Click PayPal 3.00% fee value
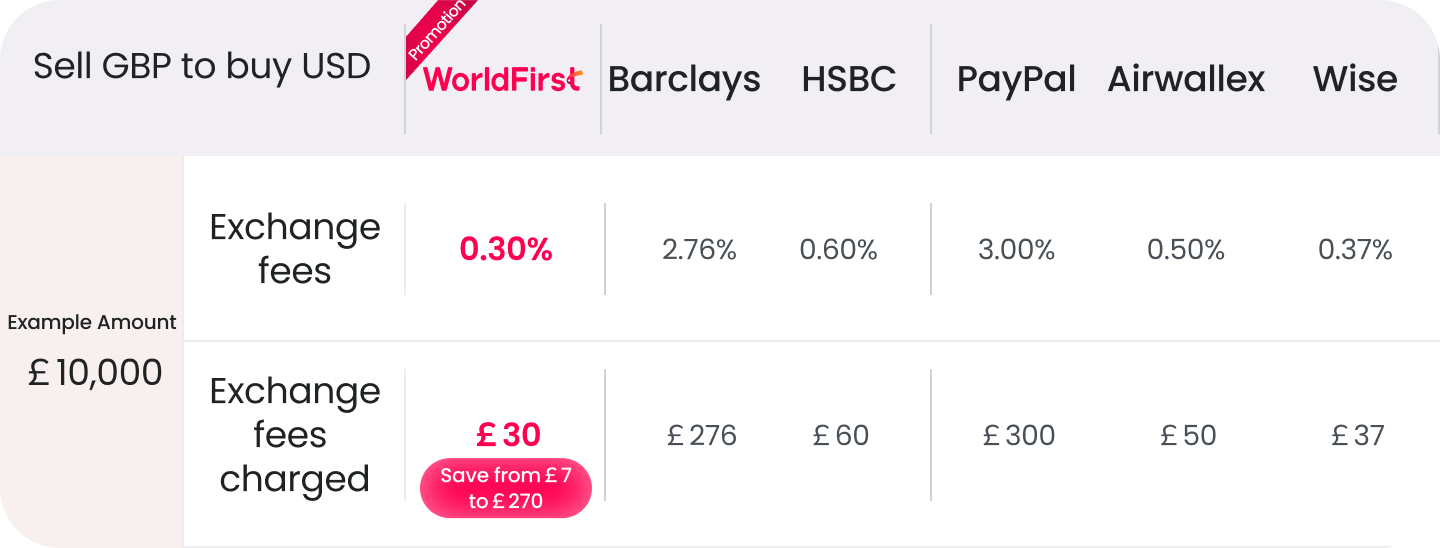This screenshot has height=548, width=1440. click(x=1016, y=250)
